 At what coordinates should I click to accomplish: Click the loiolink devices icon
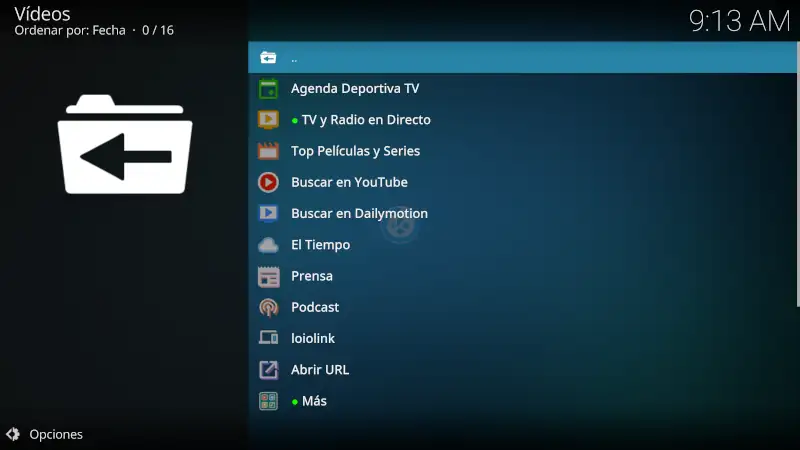[268, 338]
